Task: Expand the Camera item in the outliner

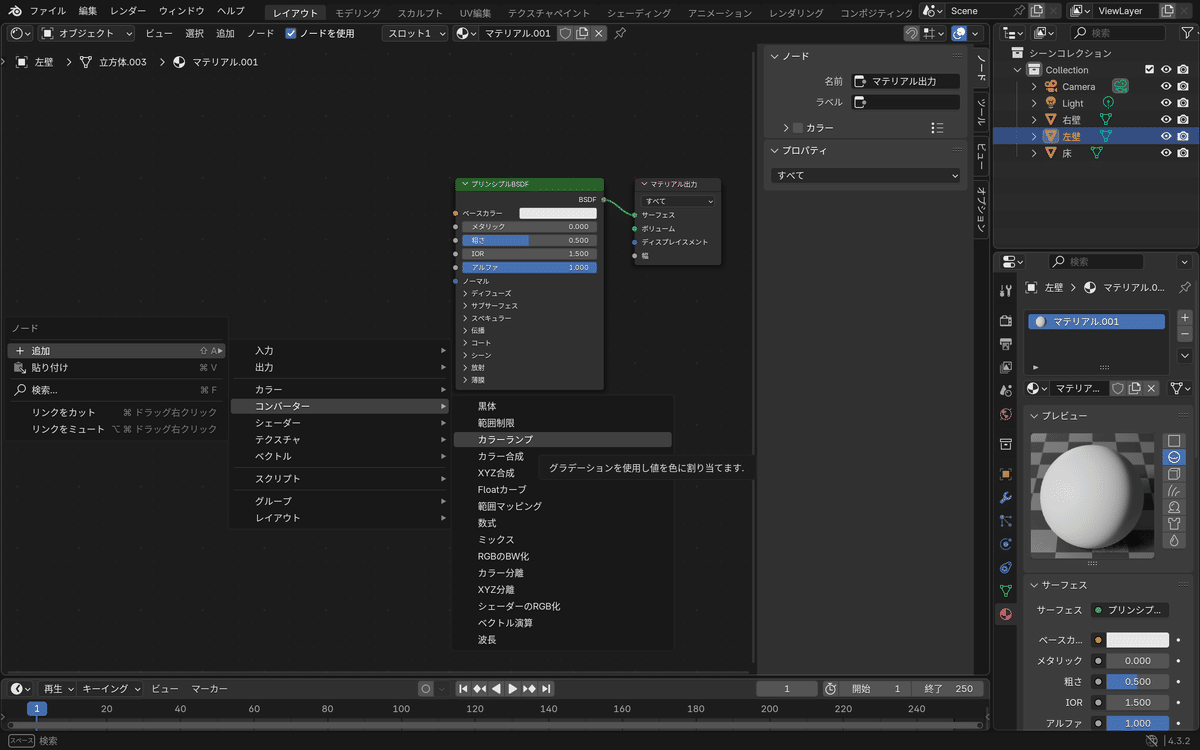Action: pos(1035,87)
